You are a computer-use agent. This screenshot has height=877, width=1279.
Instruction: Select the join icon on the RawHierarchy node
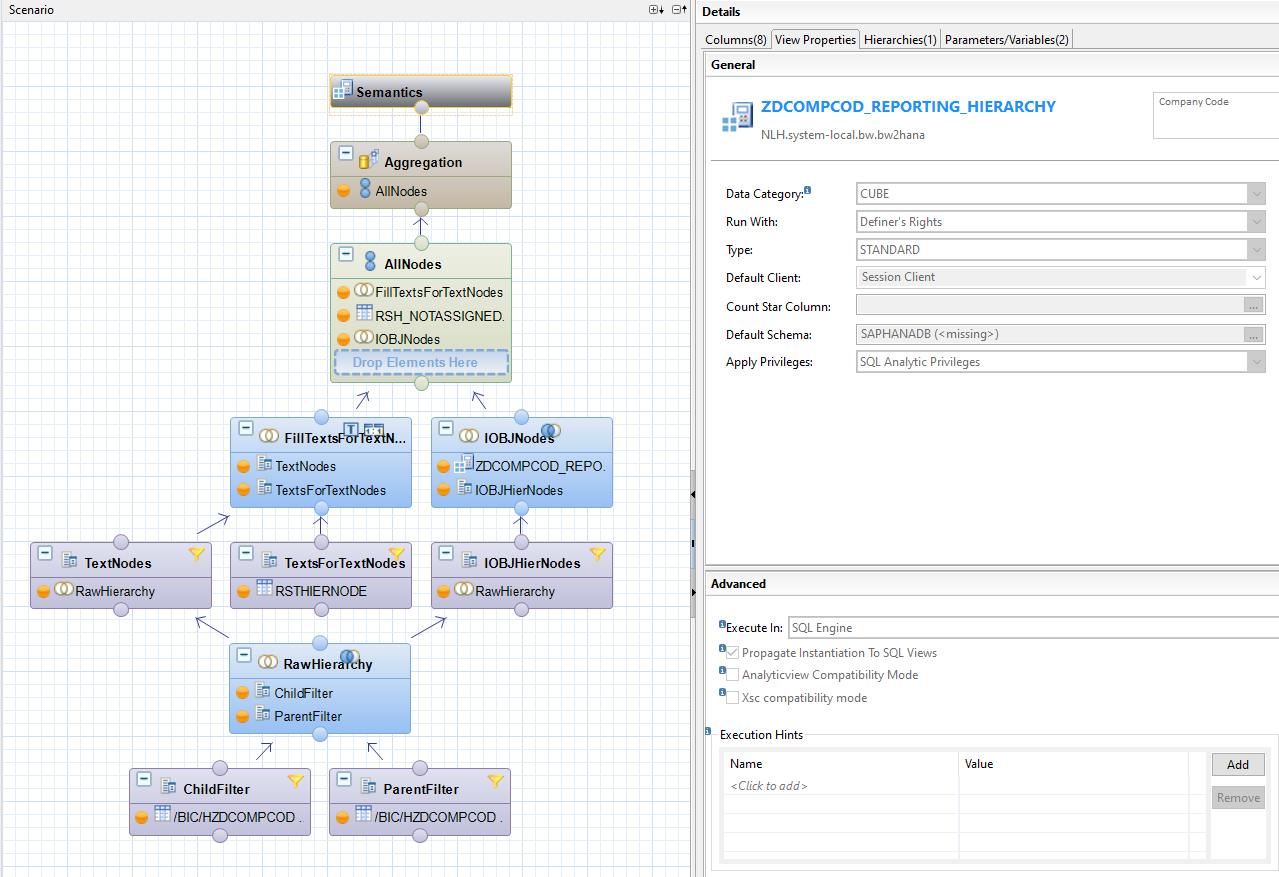pyautogui.click(x=268, y=661)
